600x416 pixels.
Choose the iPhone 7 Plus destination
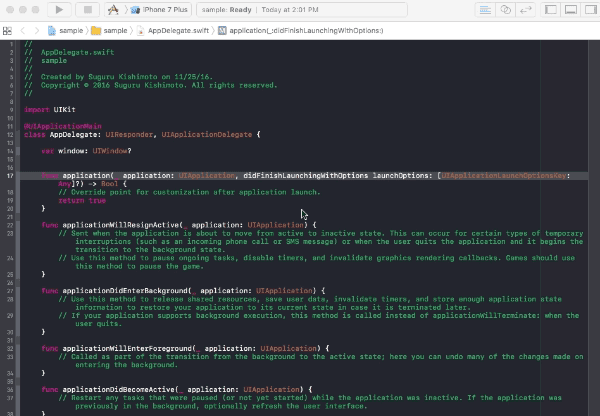[161, 10]
